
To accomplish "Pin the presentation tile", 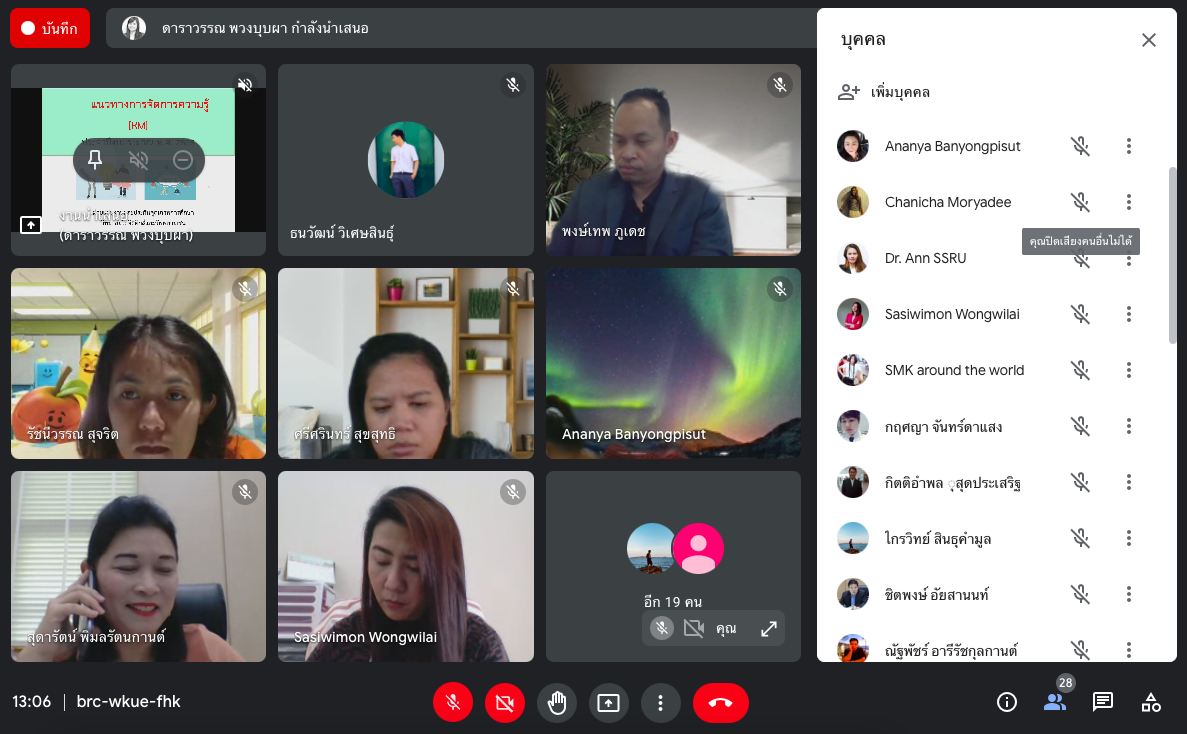I will (x=95, y=160).
